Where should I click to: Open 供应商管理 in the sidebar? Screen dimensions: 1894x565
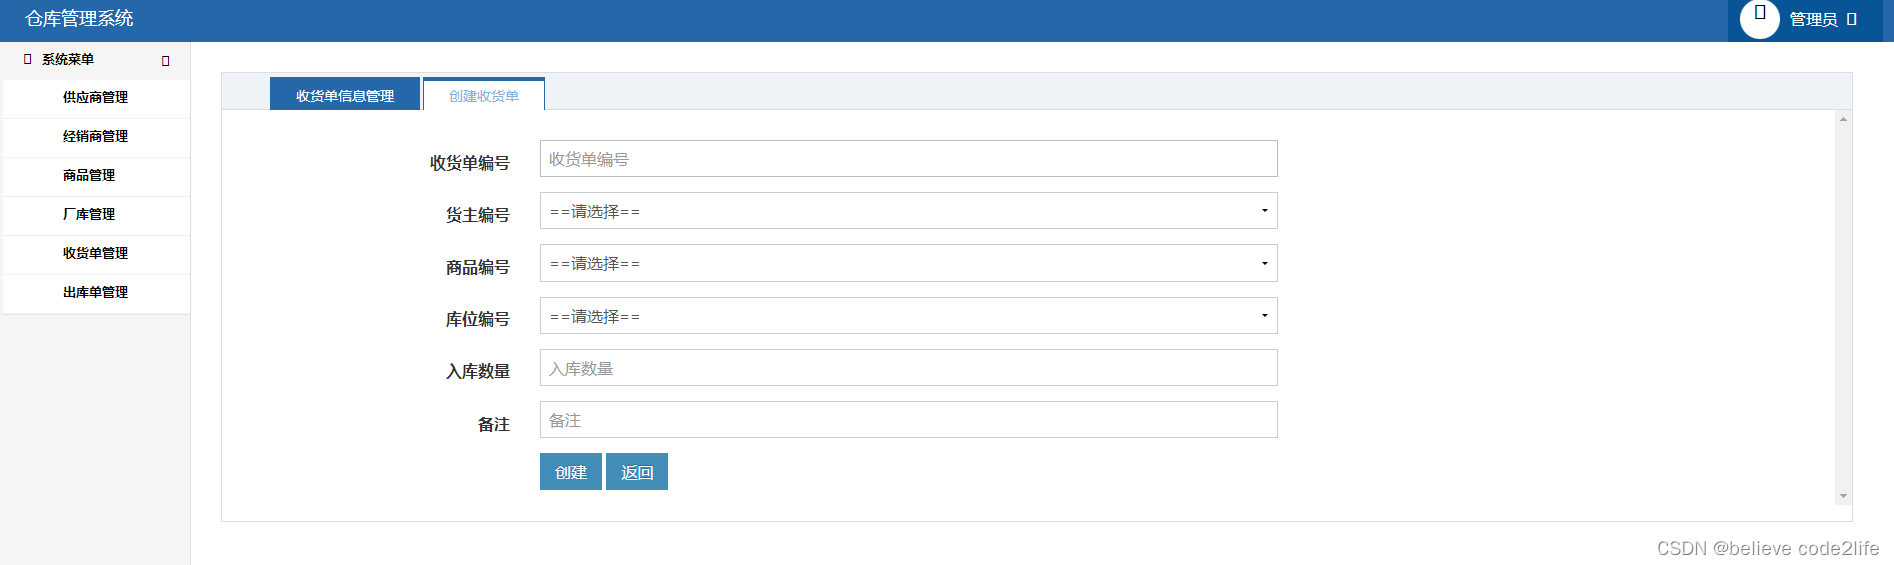[96, 98]
